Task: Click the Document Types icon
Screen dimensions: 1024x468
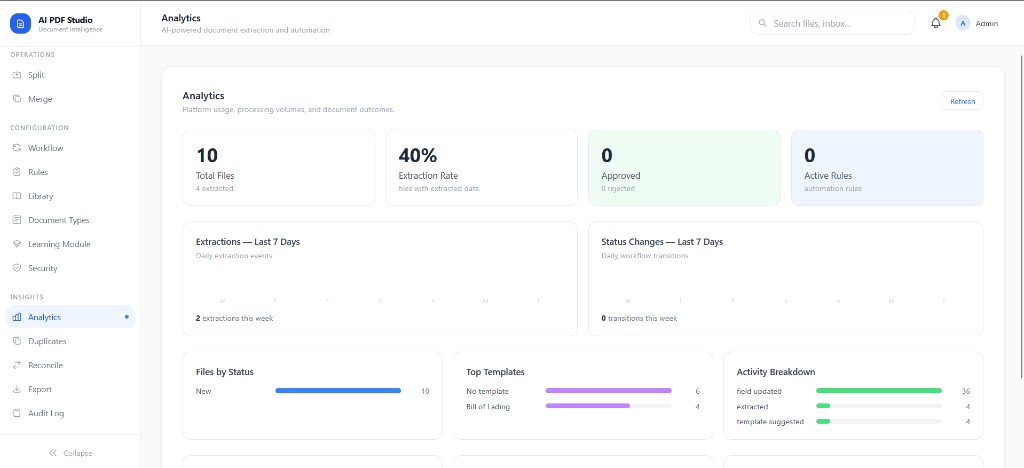Action: pyautogui.click(x=17, y=220)
